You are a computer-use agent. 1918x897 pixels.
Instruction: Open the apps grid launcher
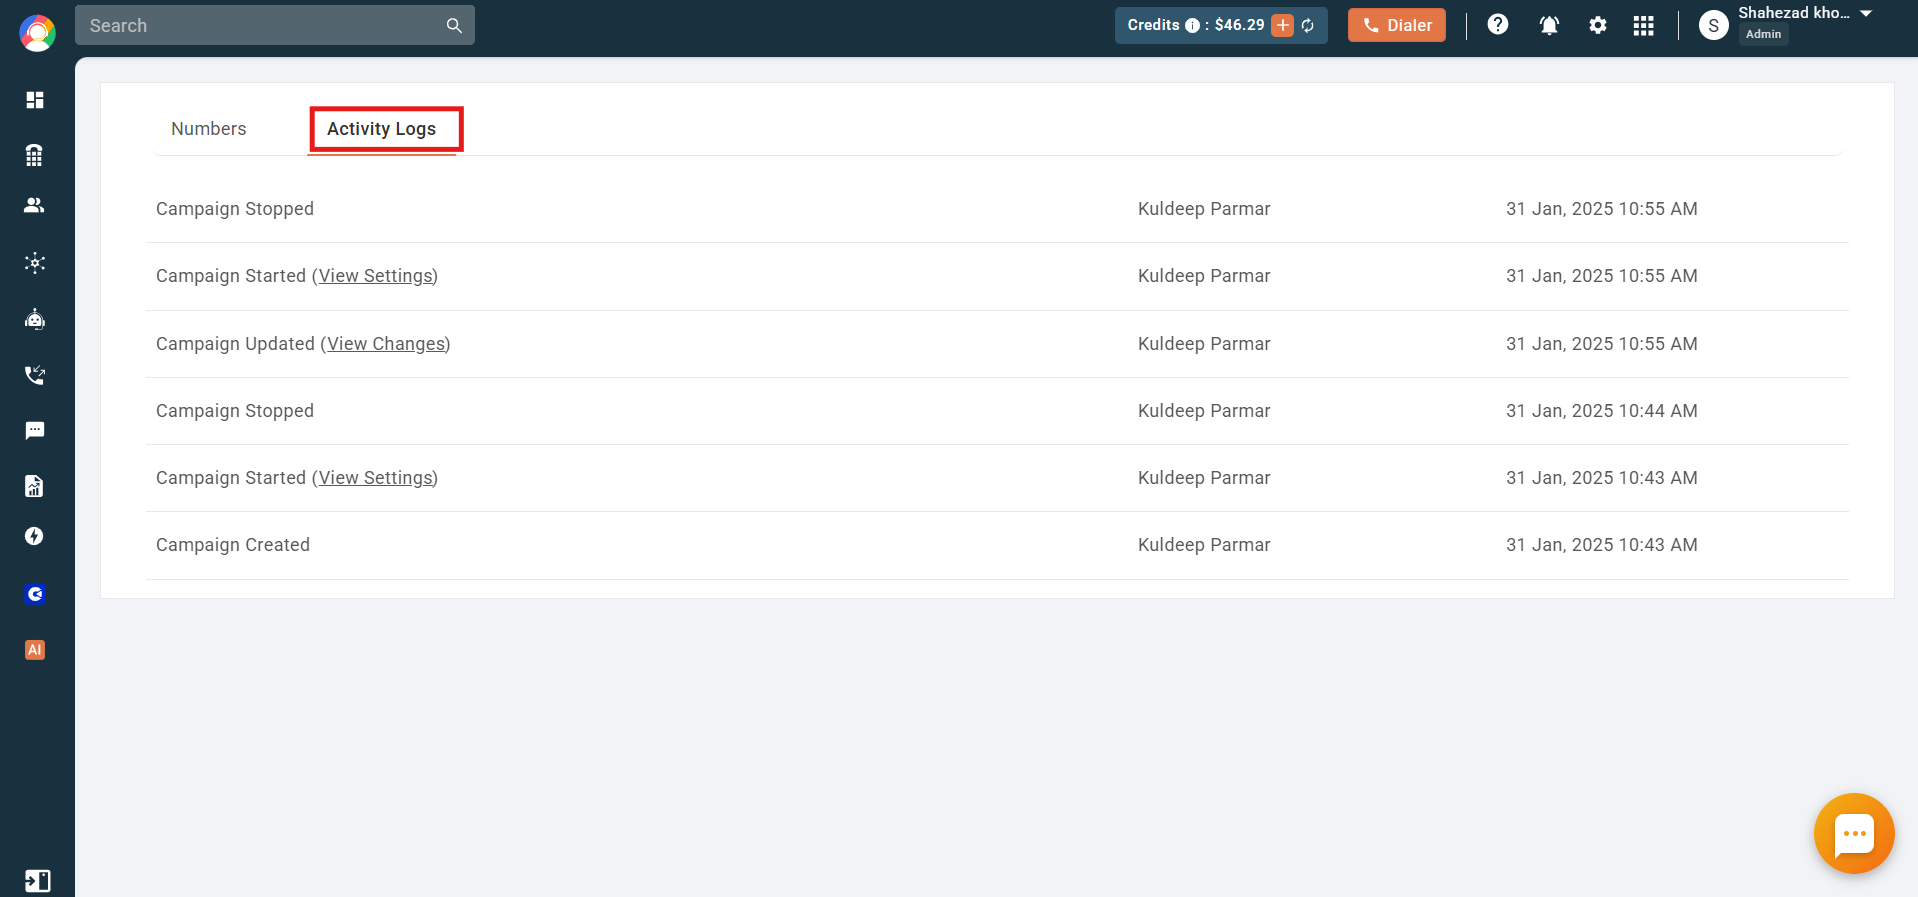(x=1644, y=25)
